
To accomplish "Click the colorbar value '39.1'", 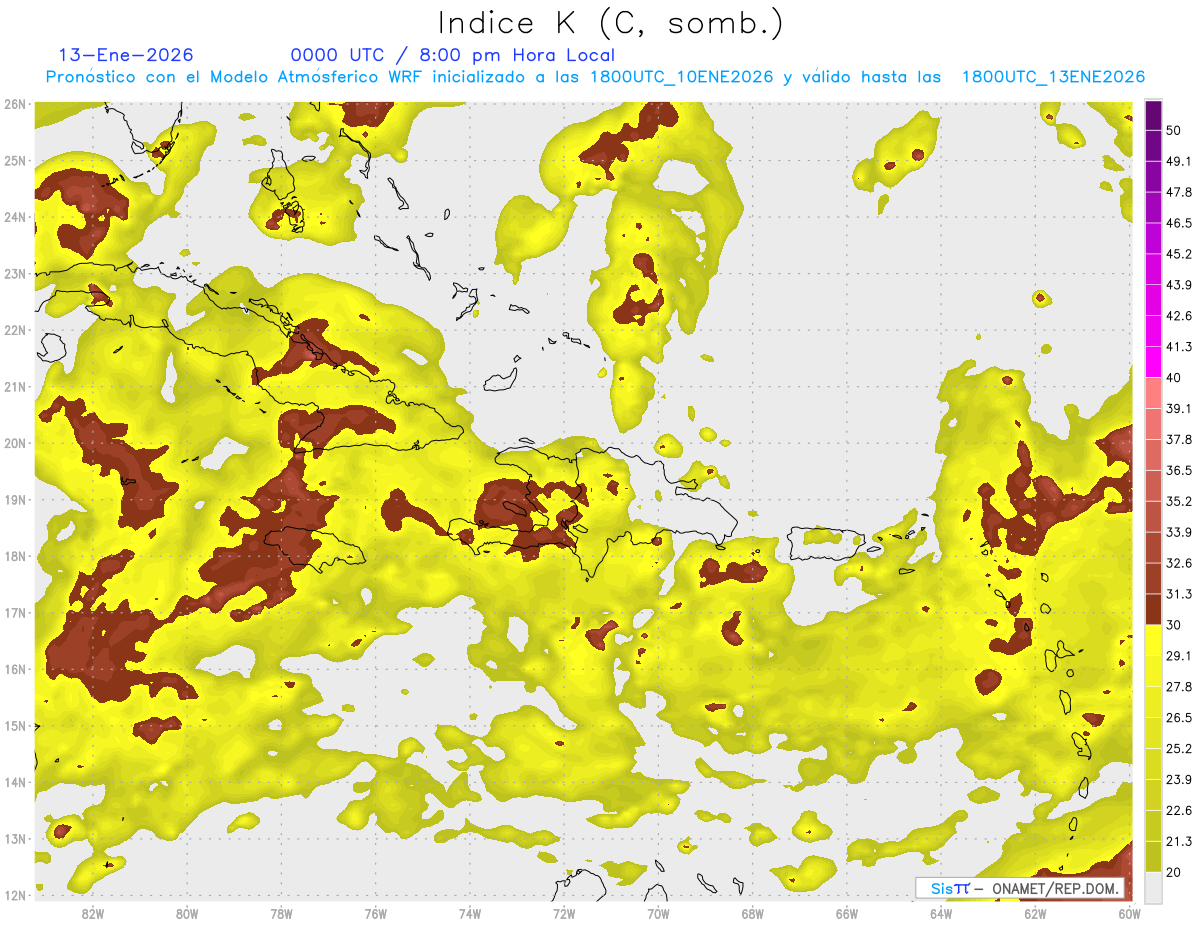I will (1178, 408).
